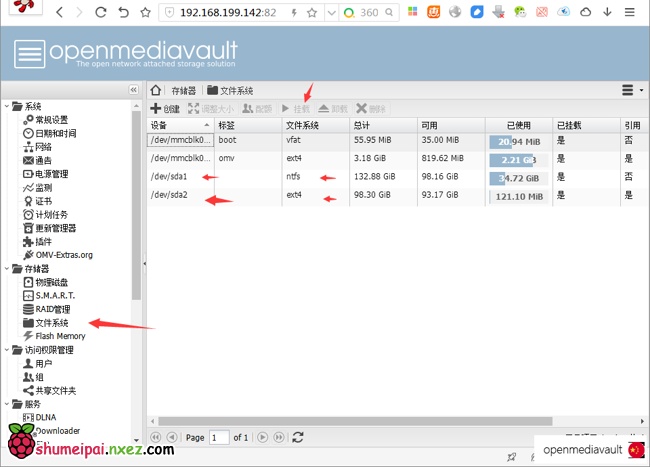Collapse the left navigation panel
This screenshot has height=467, width=650.
134,90
